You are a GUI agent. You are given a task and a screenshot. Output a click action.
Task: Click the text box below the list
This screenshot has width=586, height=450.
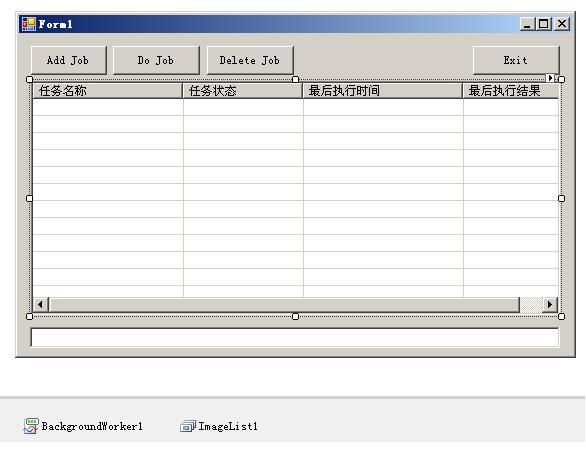click(295, 338)
